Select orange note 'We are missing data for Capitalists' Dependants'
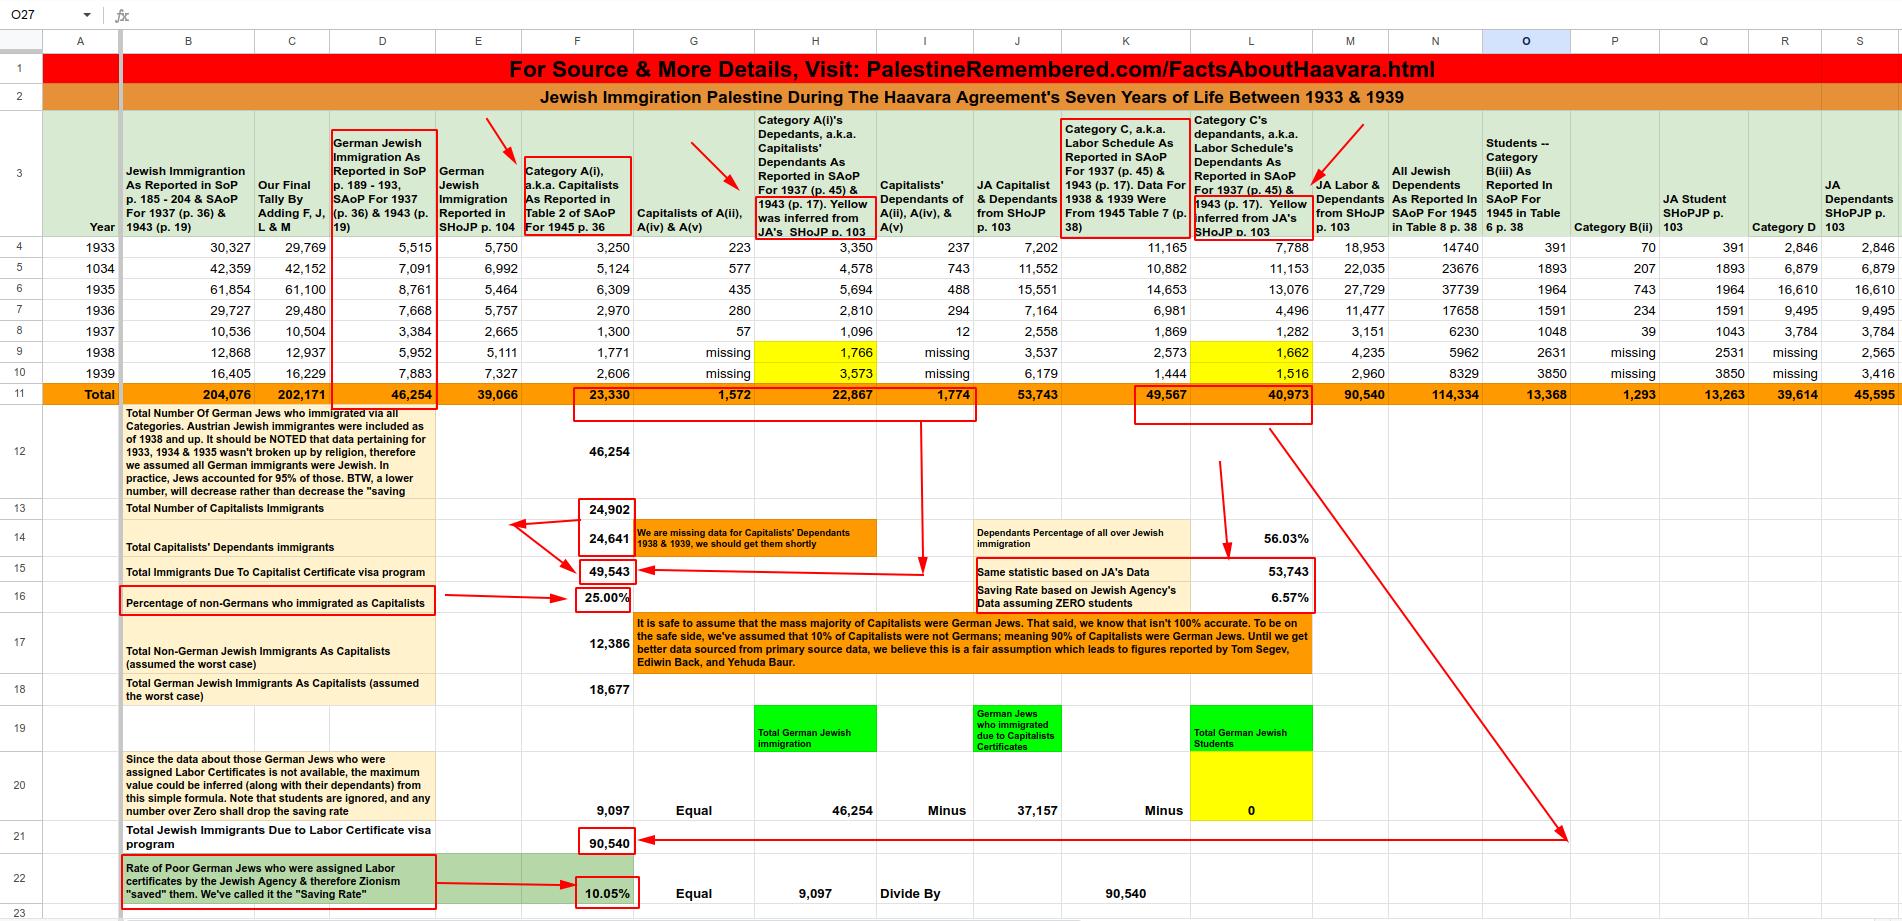The width and height of the screenshot is (1902, 921). tap(755, 538)
